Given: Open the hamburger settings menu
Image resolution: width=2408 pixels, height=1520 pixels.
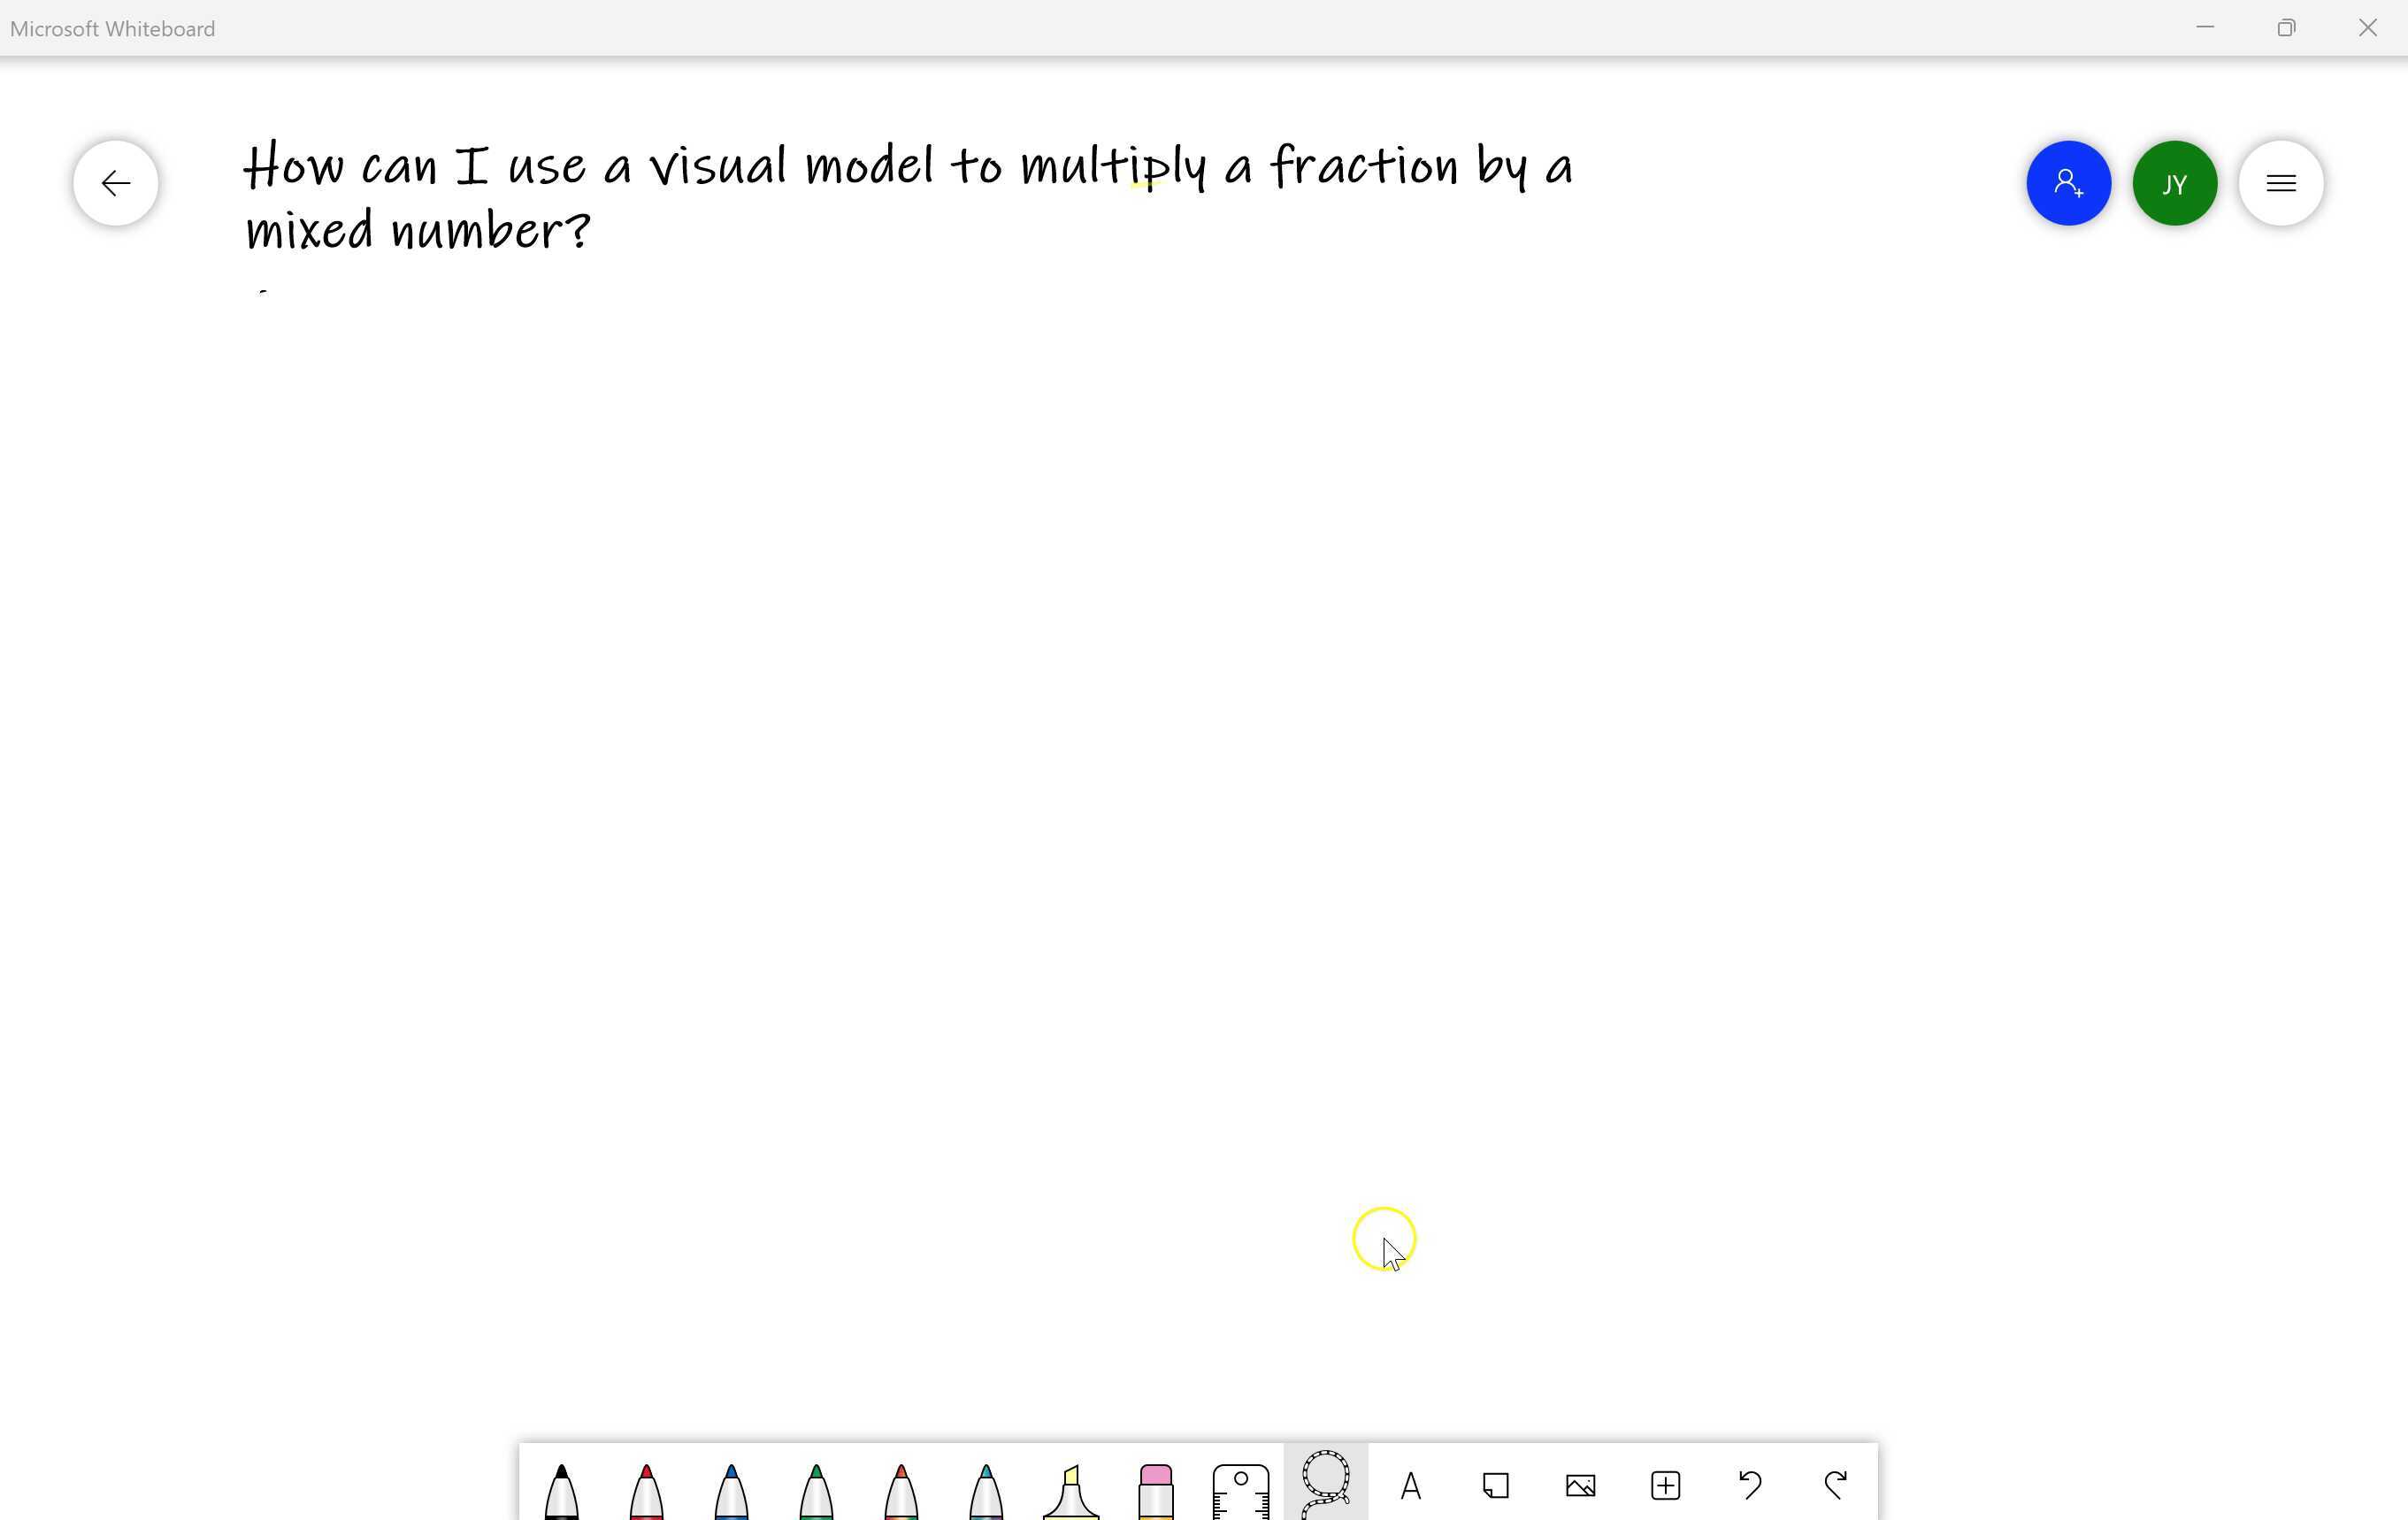Looking at the screenshot, I should coord(2280,183).
